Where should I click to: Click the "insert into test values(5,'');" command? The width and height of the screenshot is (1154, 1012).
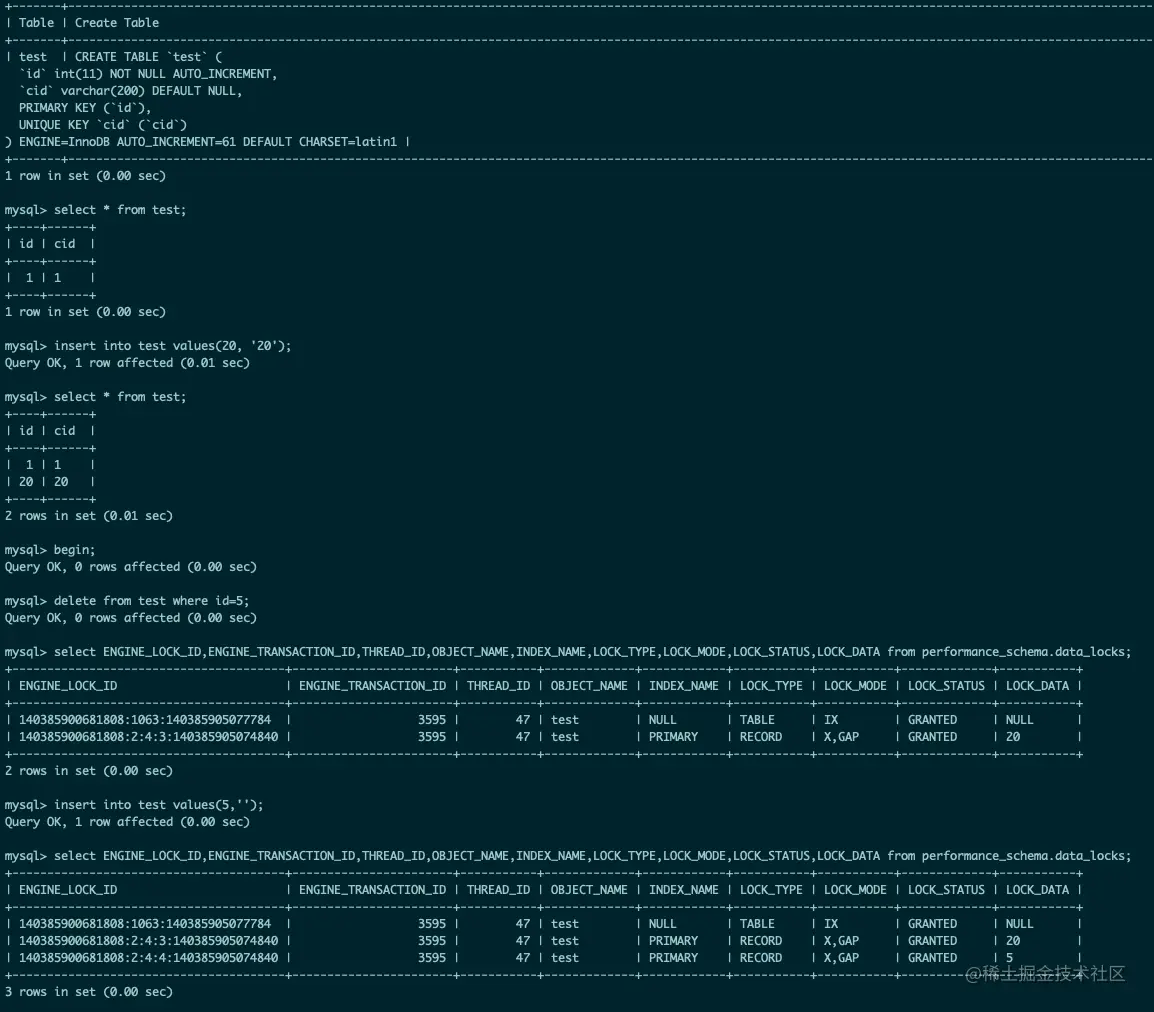pos(158,804)
